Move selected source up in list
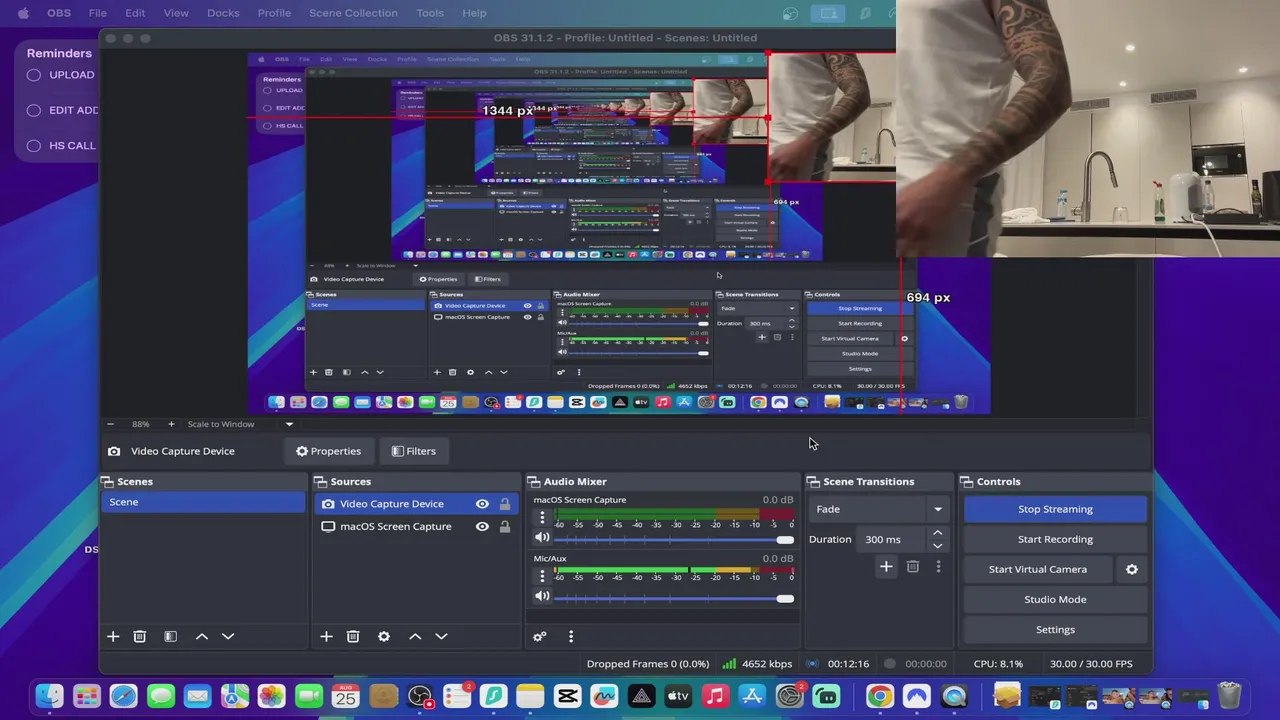The width and height of the screenshot is (1280, 720). pyautogui.click(x=415, y=636)
